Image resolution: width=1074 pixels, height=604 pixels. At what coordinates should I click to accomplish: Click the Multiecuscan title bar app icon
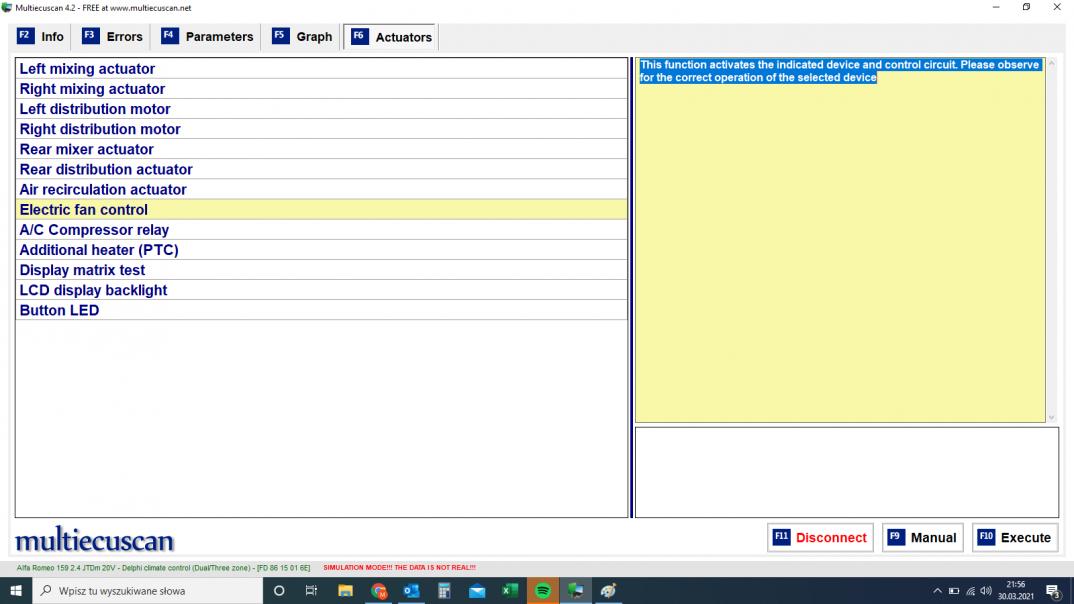[x=7, y=8]
